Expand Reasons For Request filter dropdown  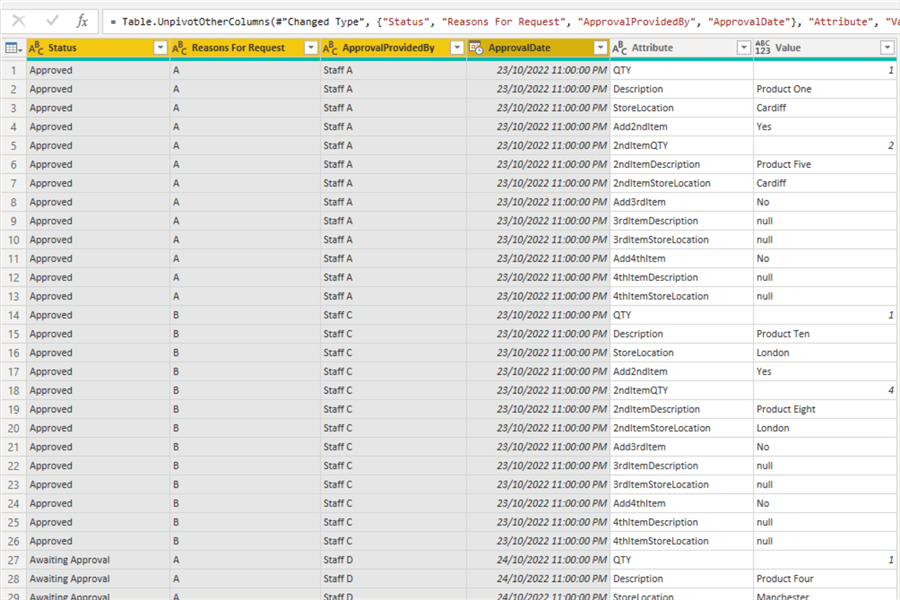[x=310, y=48]
